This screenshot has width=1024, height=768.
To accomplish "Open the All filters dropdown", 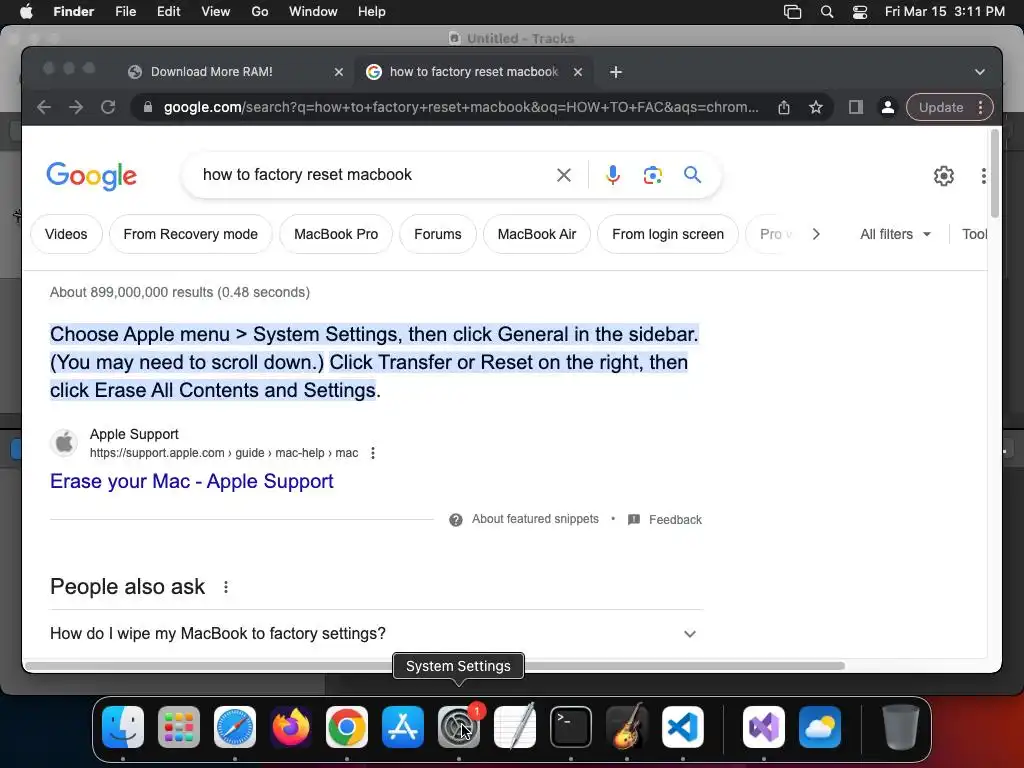I will tap(895, 234).
